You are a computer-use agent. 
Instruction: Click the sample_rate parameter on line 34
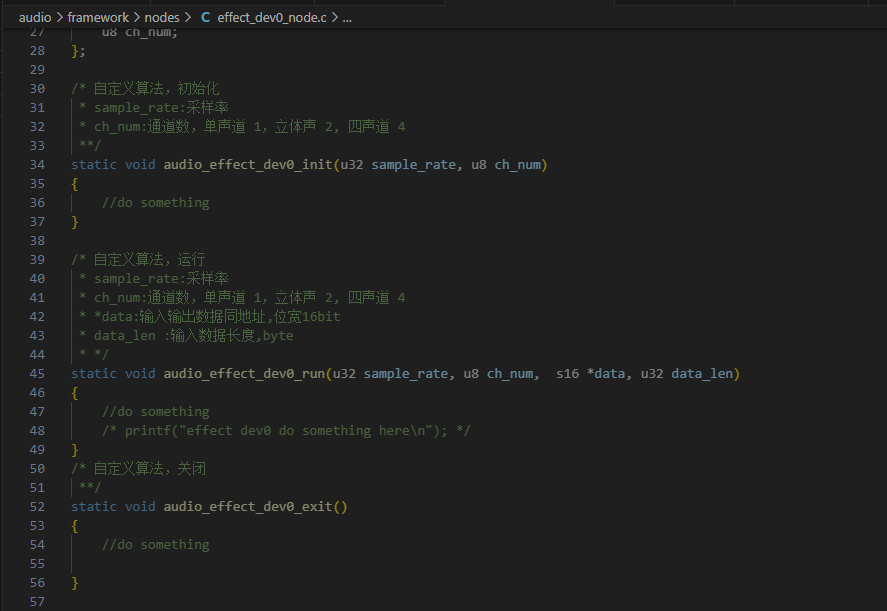pos(414,165)
